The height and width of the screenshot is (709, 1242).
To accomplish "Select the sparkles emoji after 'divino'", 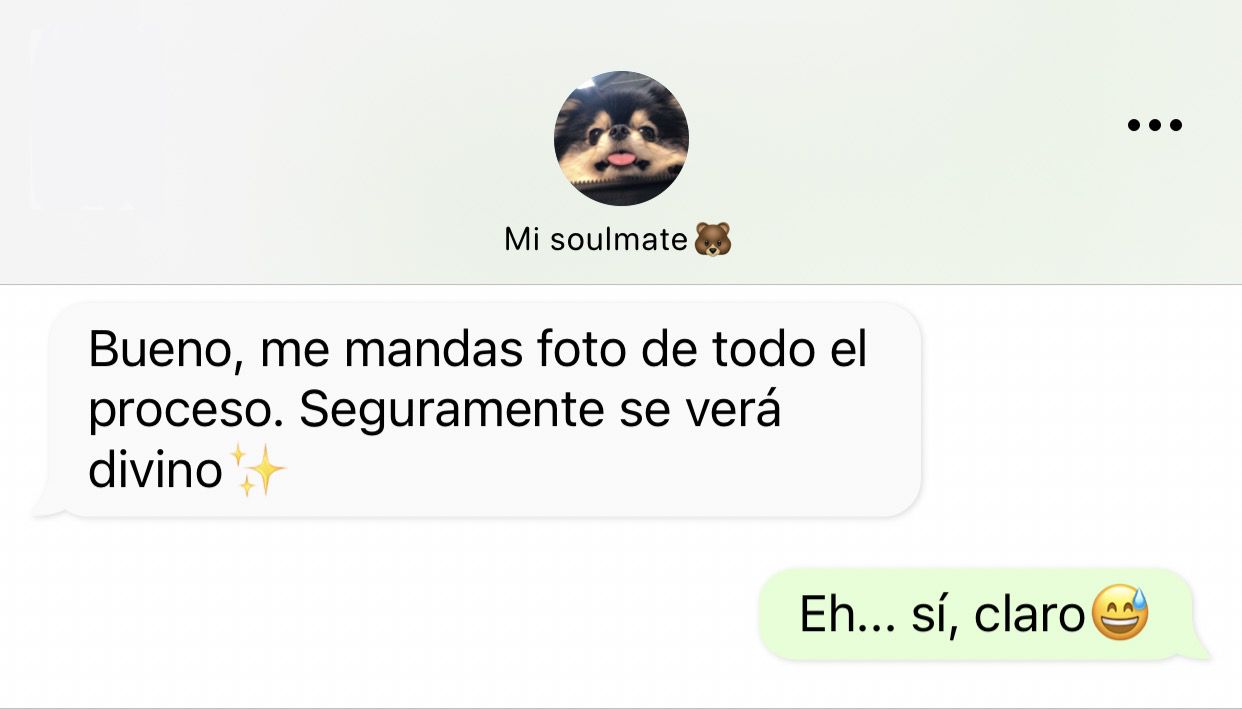I will tap(258, 471).
